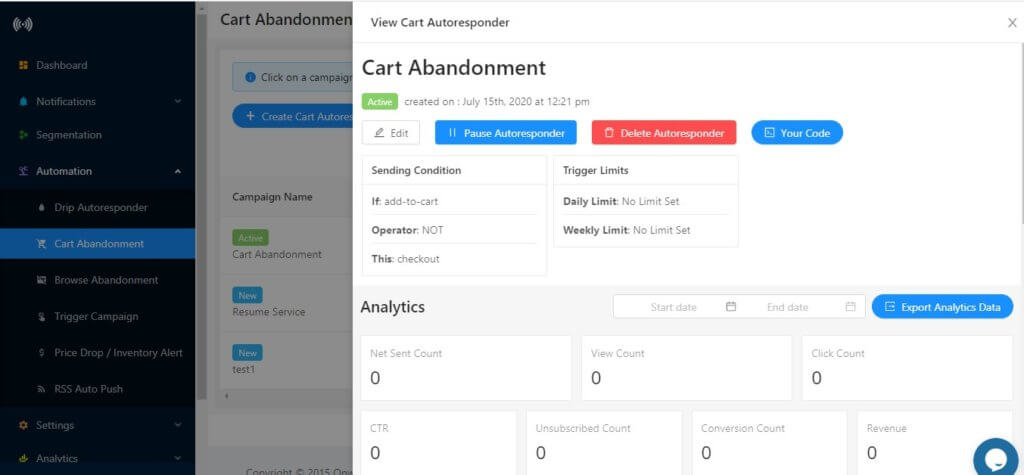Pause the Cart Abandonment autoresponder
1024x475 pixels.
505,133
